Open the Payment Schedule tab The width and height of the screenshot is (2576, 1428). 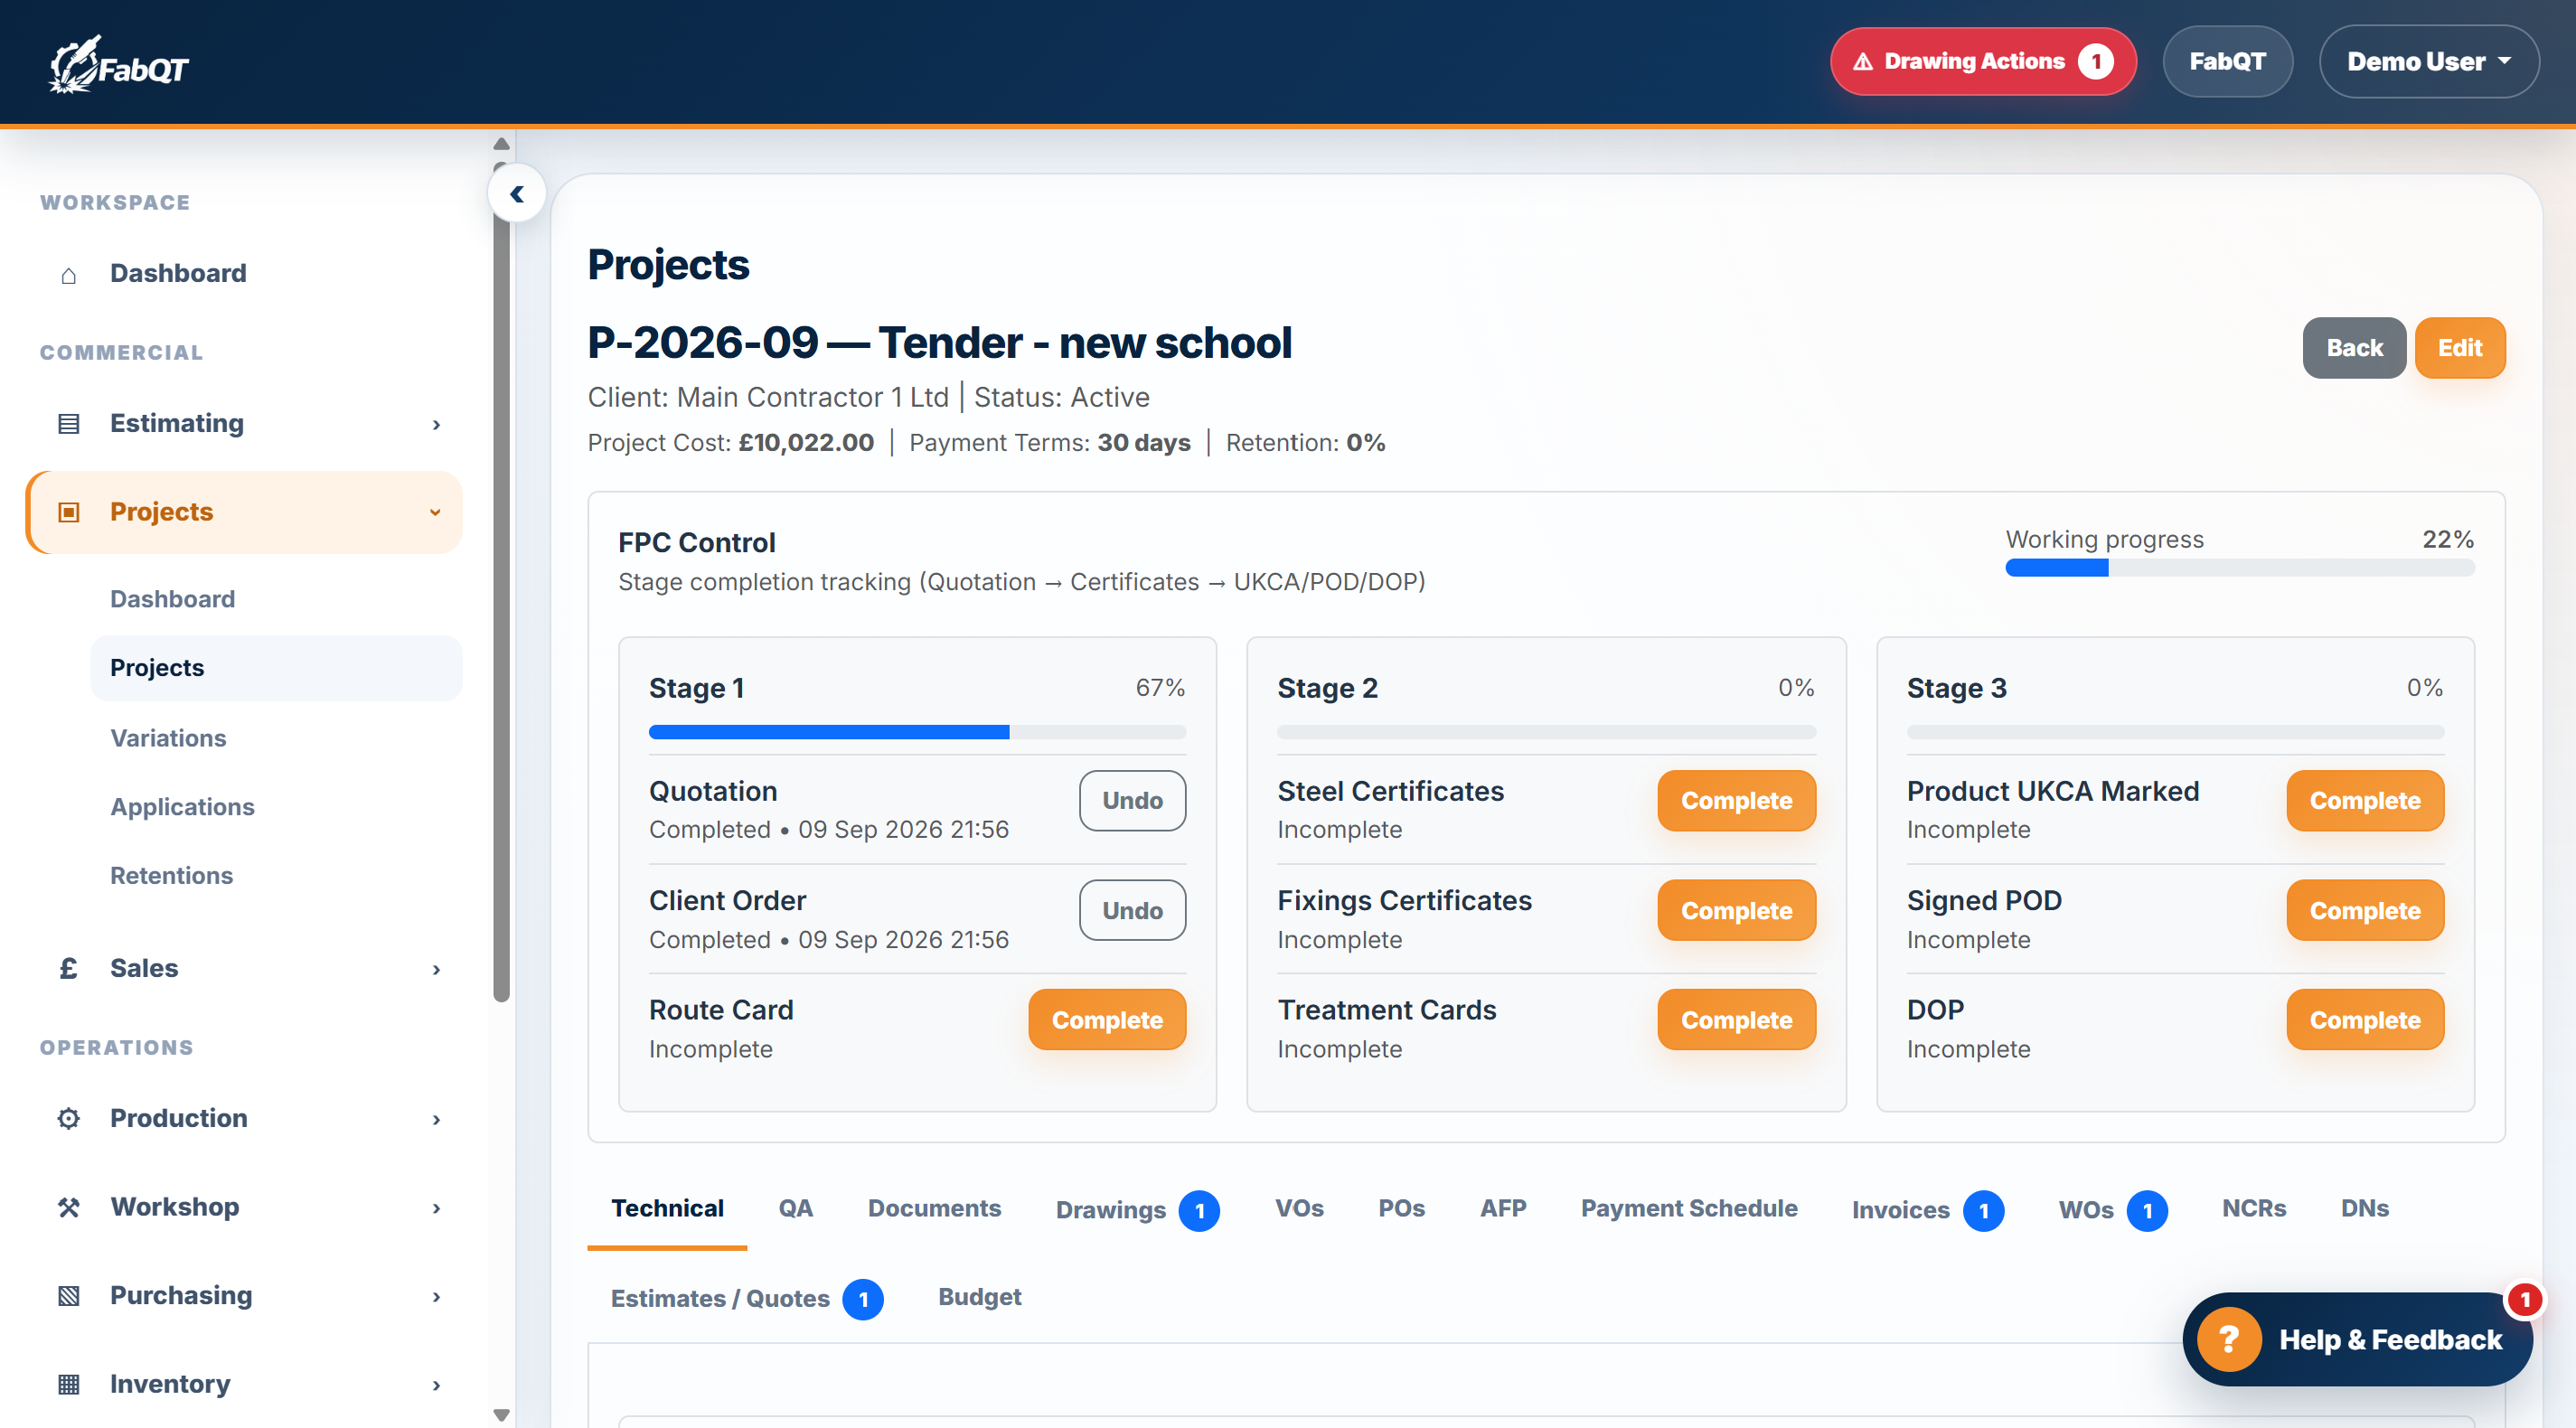click(1688, 1208)
